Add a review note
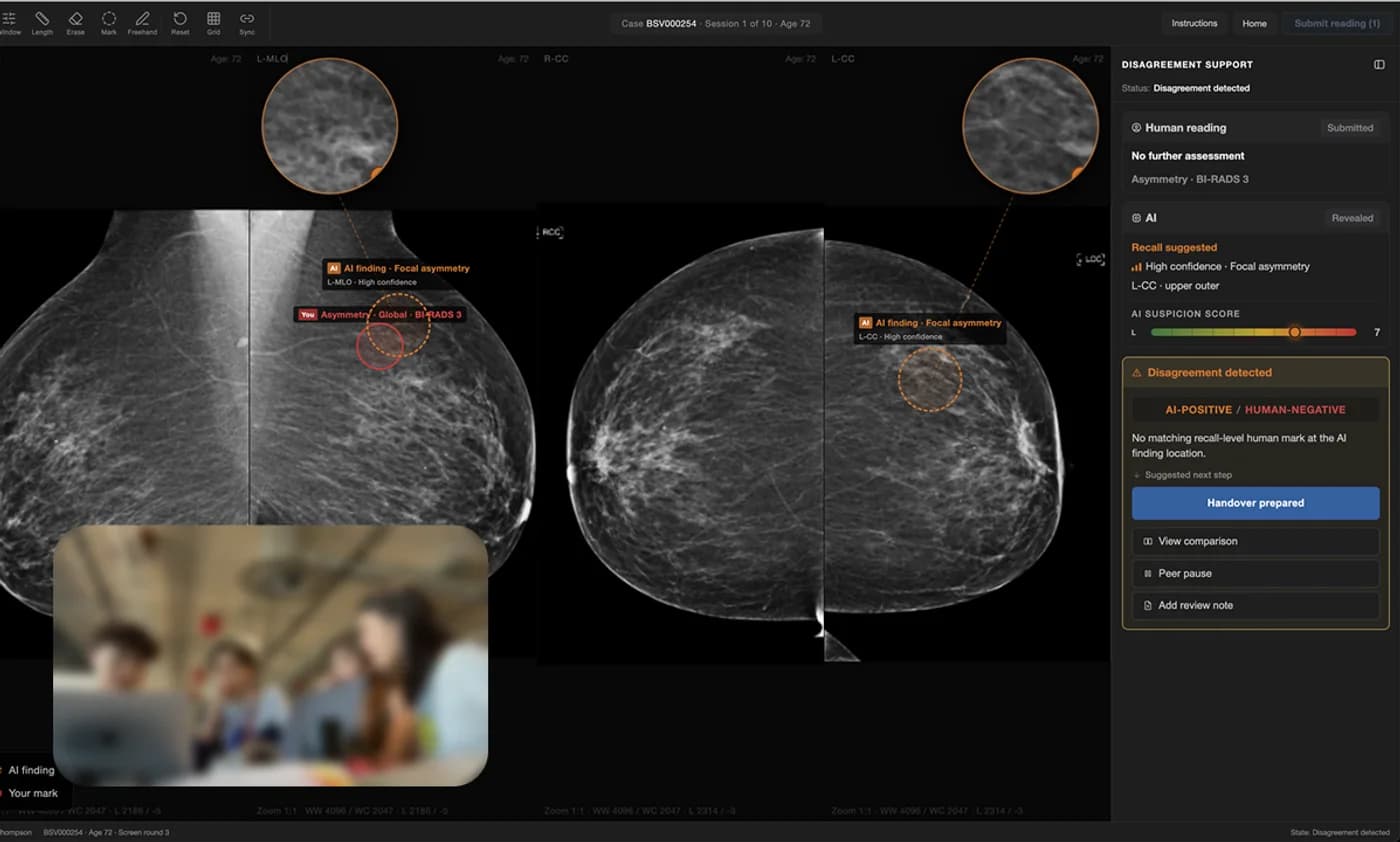Image resolution: width=1400 pixels, height=842 pixels. click(1255, 605)
